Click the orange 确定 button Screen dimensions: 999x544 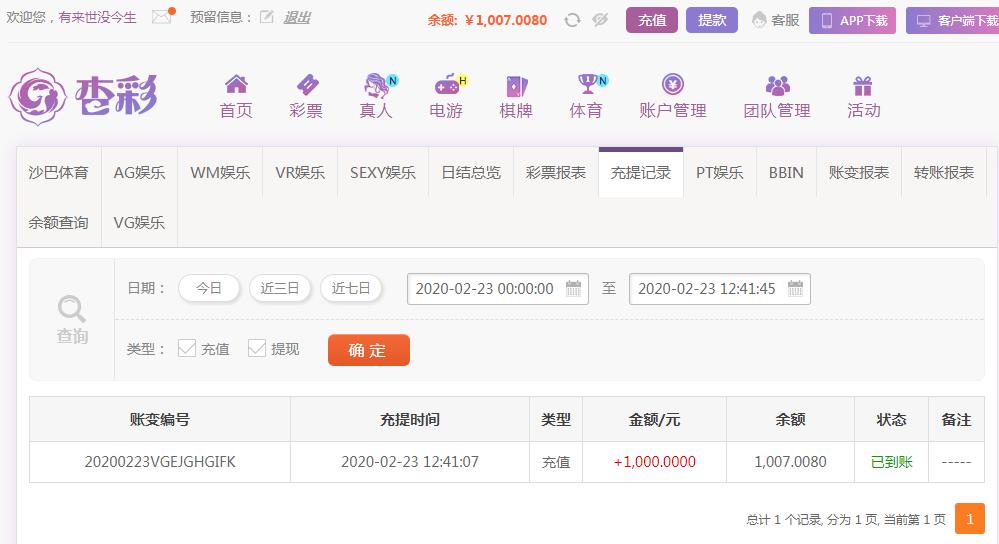pyautogui.click(x=369, y=350)
